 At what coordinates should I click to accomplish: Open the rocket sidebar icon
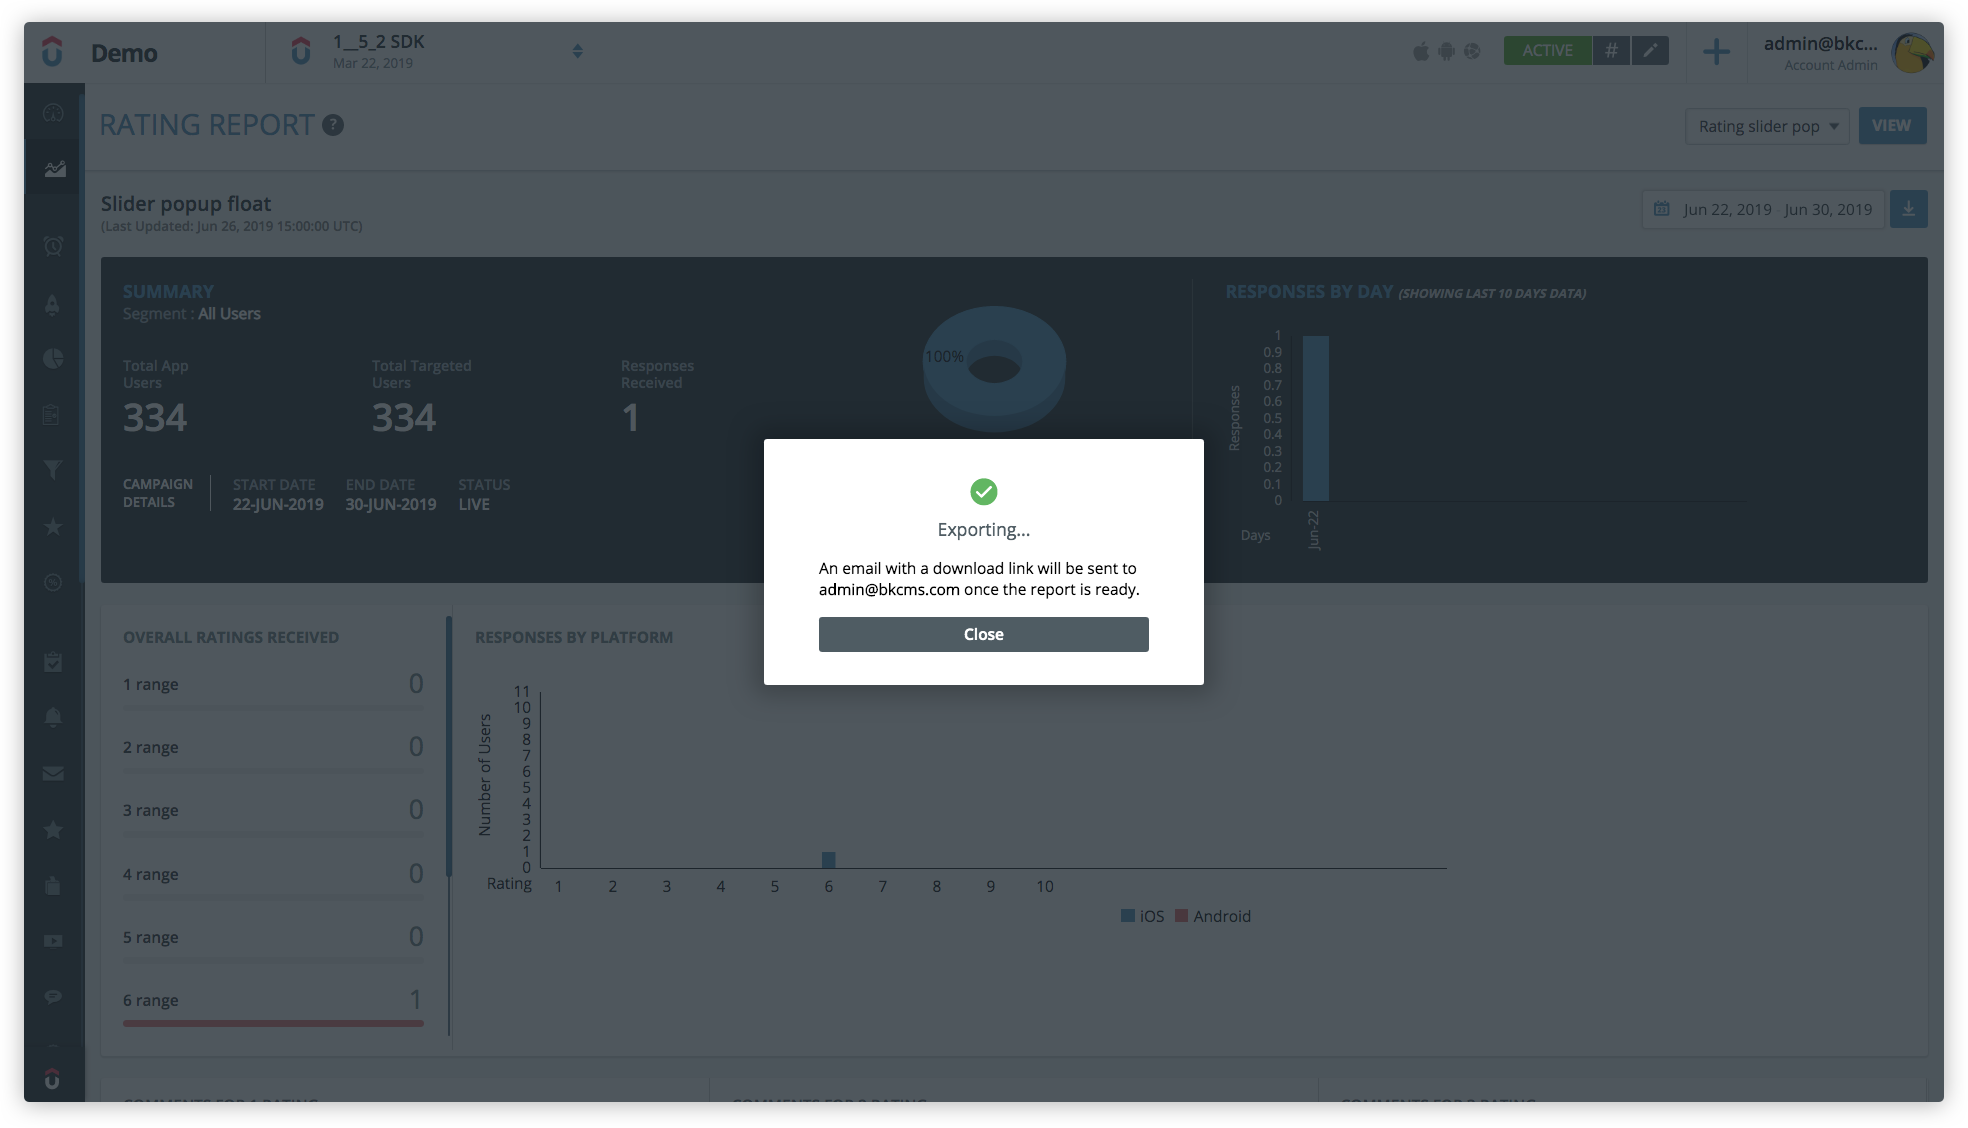pos(53,305)
